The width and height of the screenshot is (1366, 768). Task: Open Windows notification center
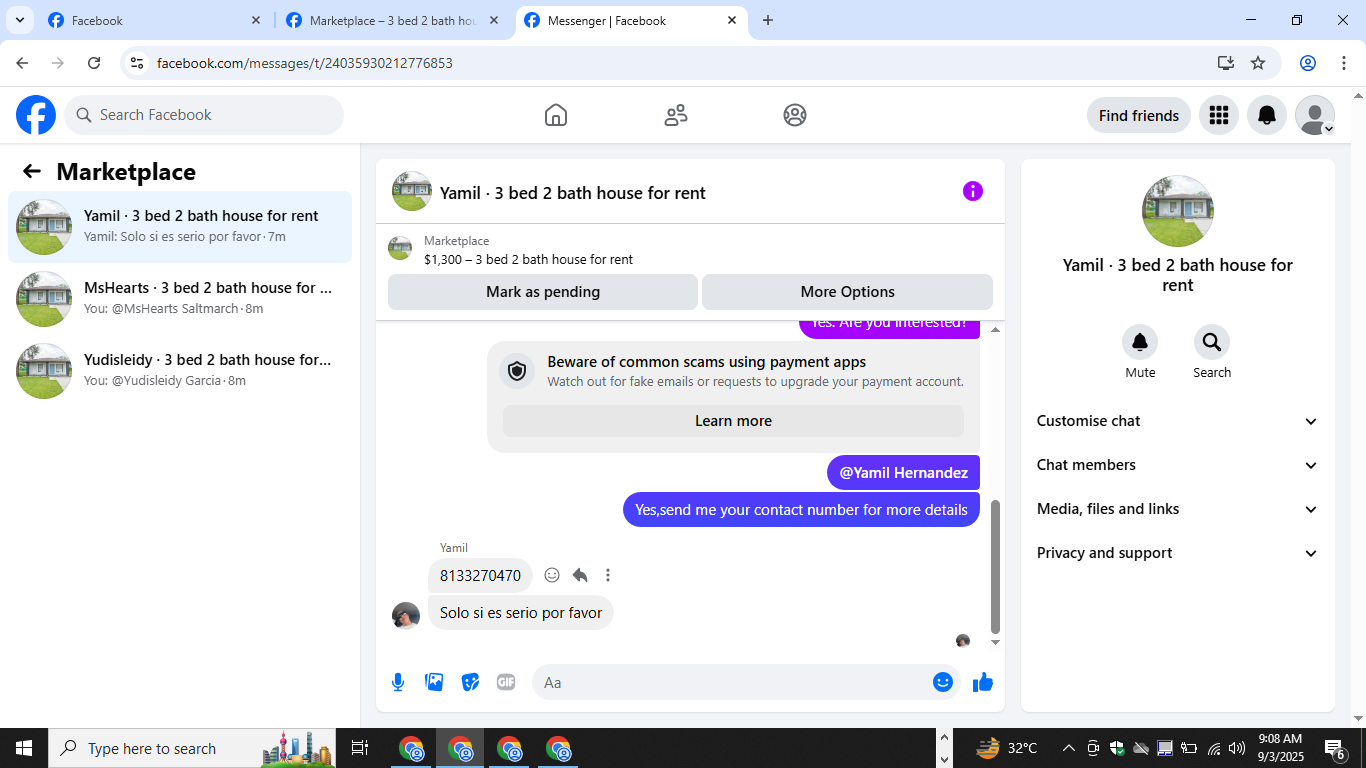click(1335, 748)
